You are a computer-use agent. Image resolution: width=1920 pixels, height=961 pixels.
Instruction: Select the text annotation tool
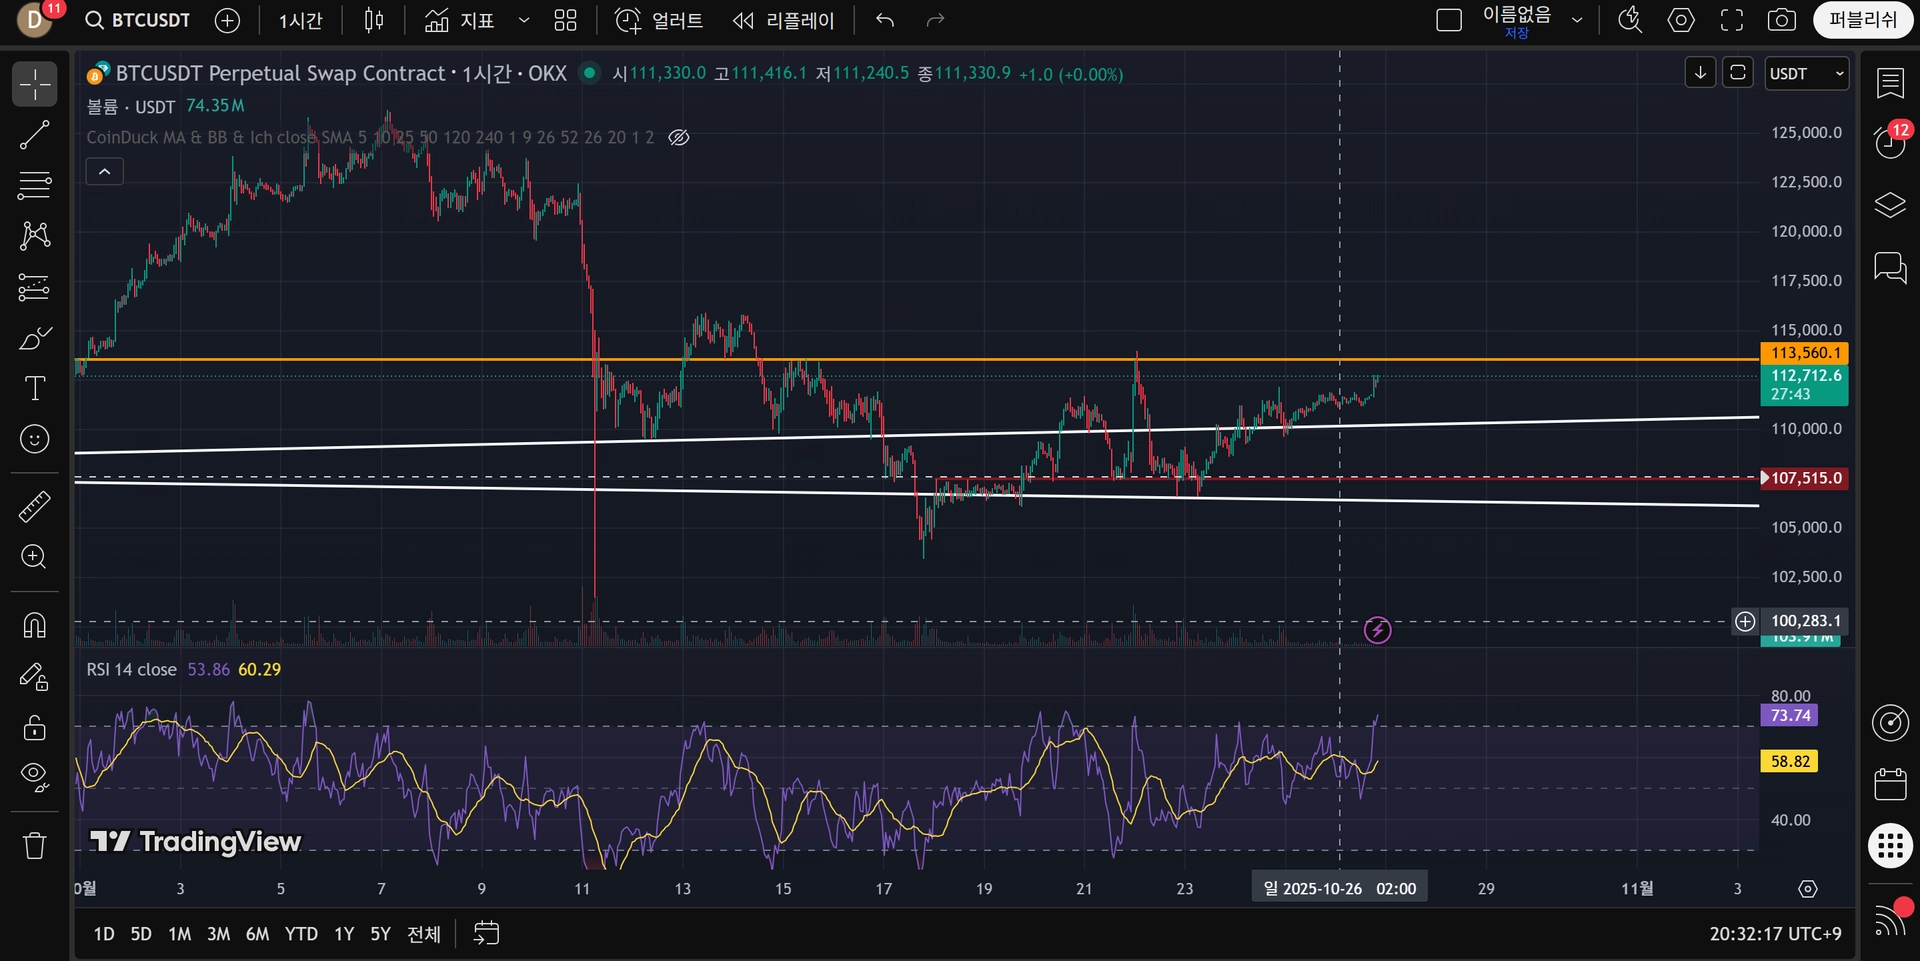[35, 388]
